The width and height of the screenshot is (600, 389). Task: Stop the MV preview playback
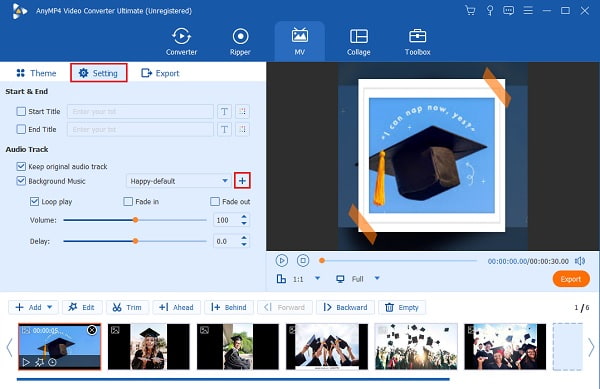(x=303, y=261)
